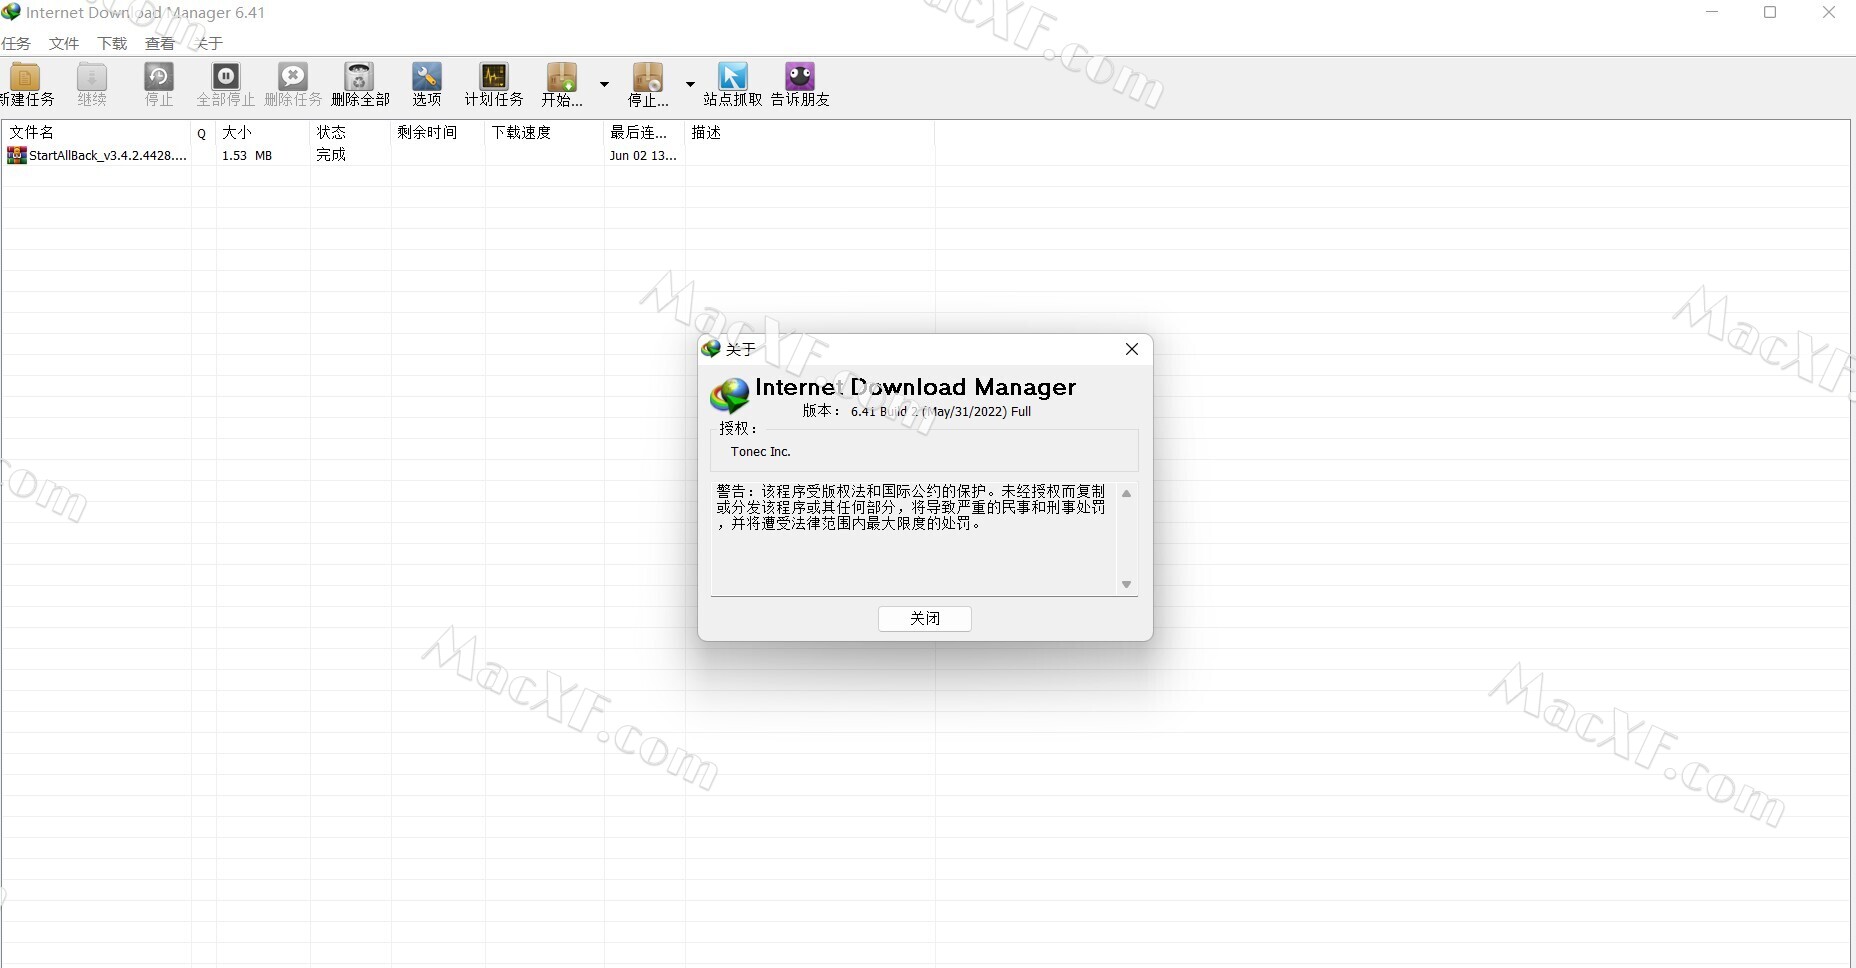Select the StartAllBack_v3.4.2.4428 file name
This screenshot has width=1856, height=968.
click(x=108, y=155)
